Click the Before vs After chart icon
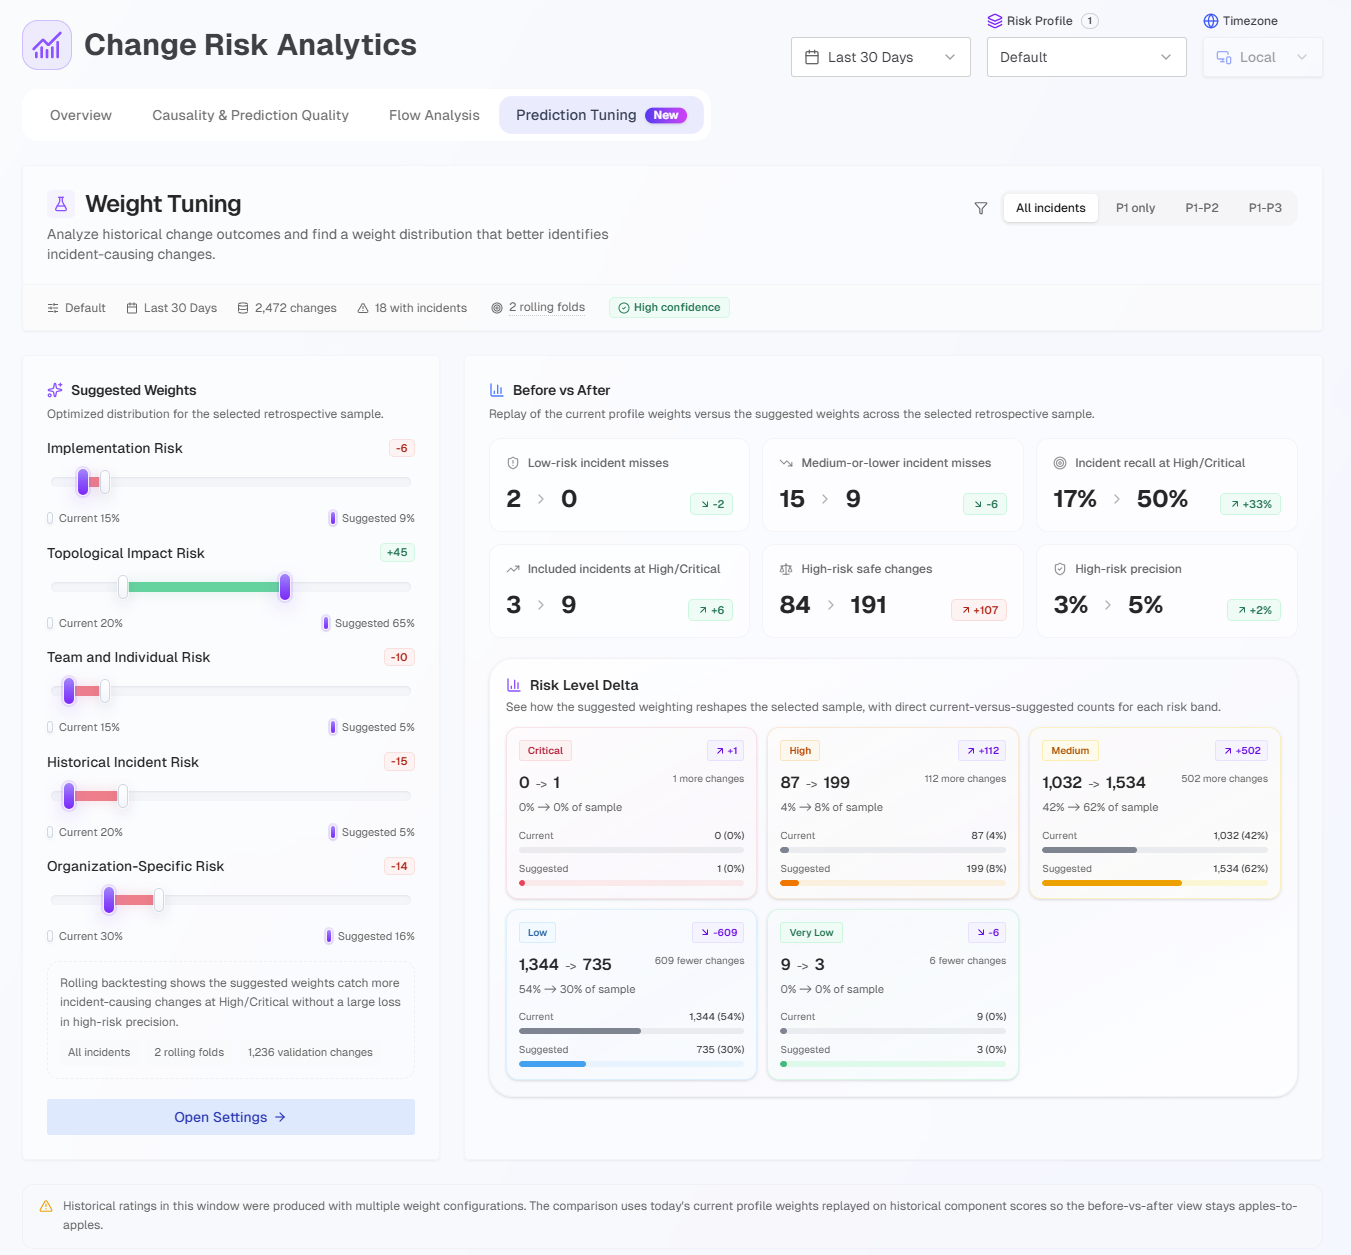 coord(496,390)
